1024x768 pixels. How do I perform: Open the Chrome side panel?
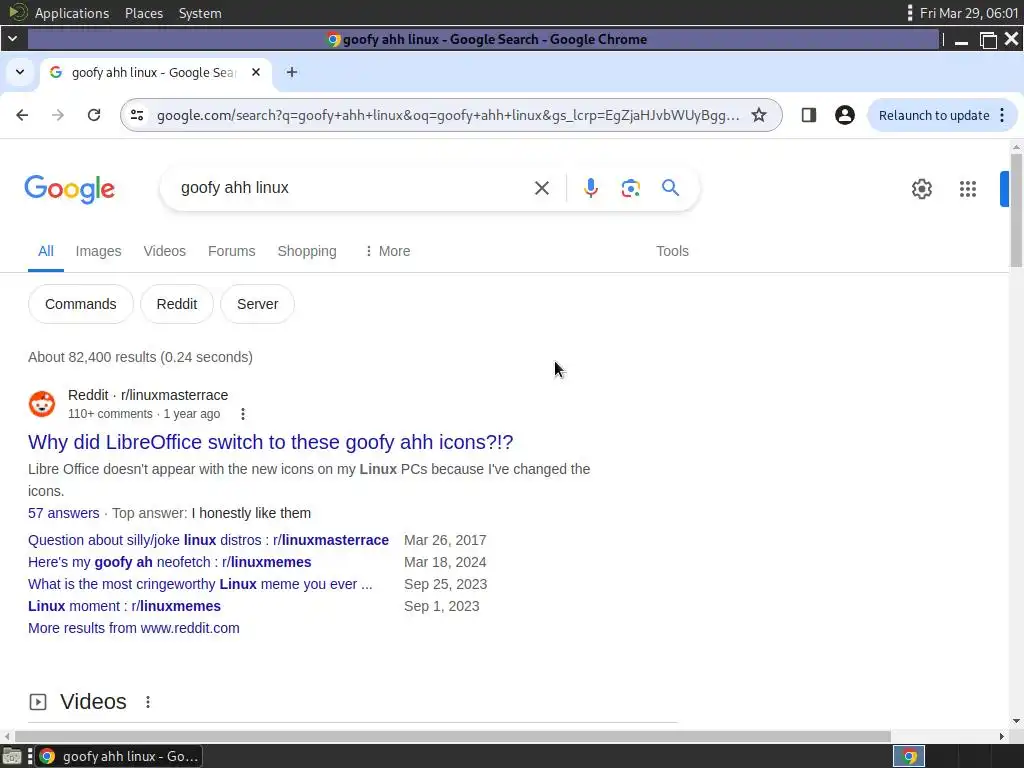click(808, 116)
